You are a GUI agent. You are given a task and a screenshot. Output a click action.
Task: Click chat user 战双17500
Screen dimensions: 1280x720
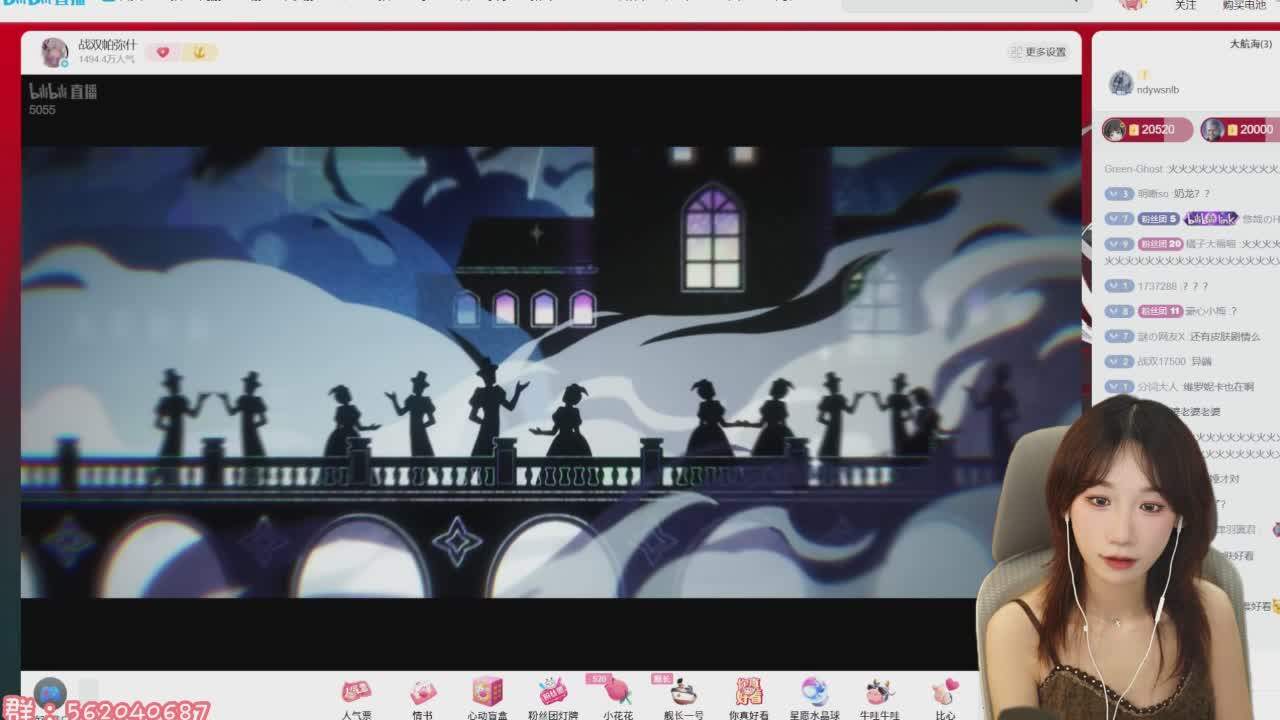[1161, 362]
